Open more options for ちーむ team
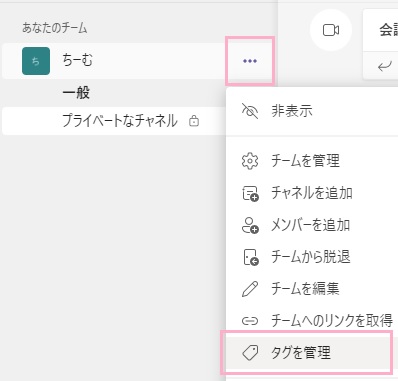398x381 pixels. 250,61
